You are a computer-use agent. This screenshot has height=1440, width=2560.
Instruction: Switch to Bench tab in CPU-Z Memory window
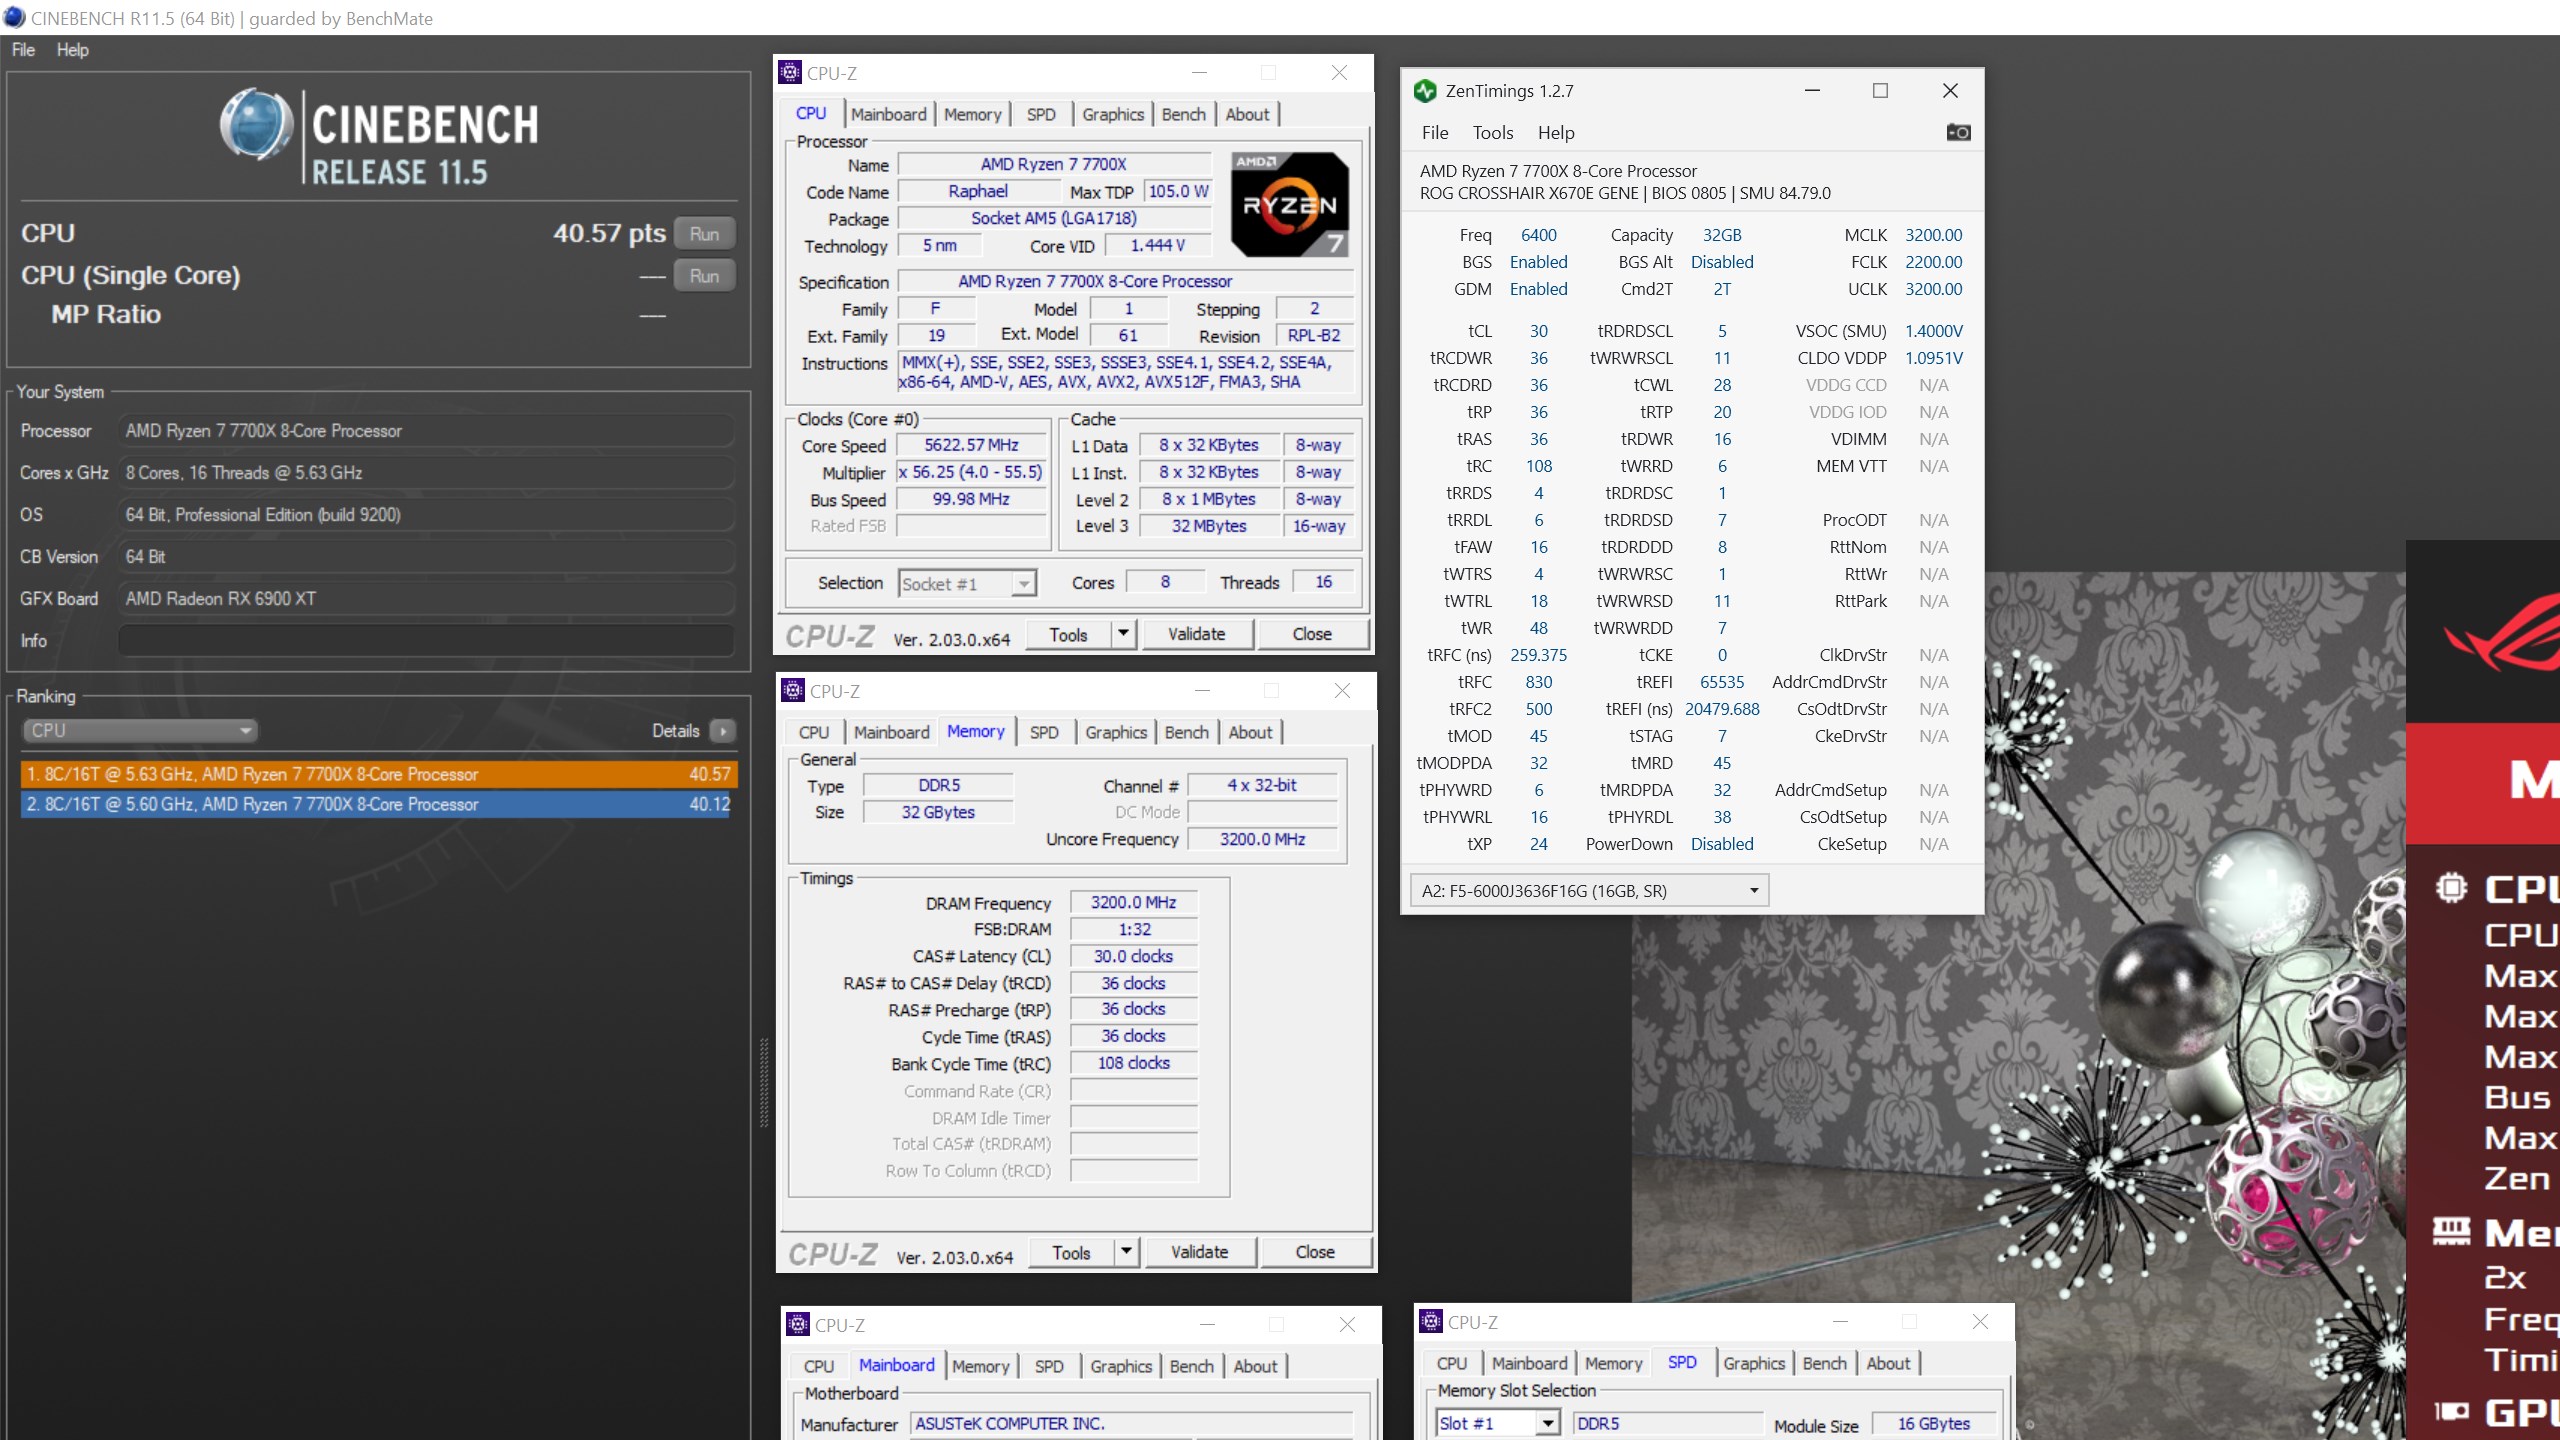coord(1186,733)
